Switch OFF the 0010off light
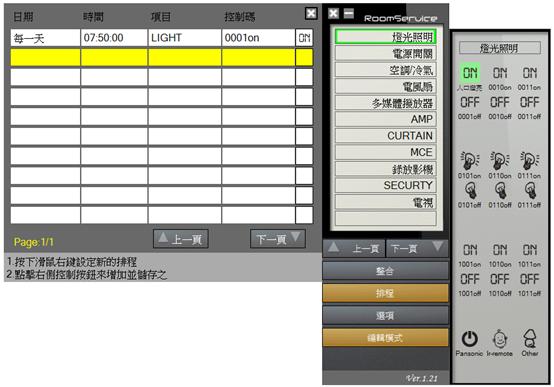This screenshot has height=387, width=554. (500, 102)
